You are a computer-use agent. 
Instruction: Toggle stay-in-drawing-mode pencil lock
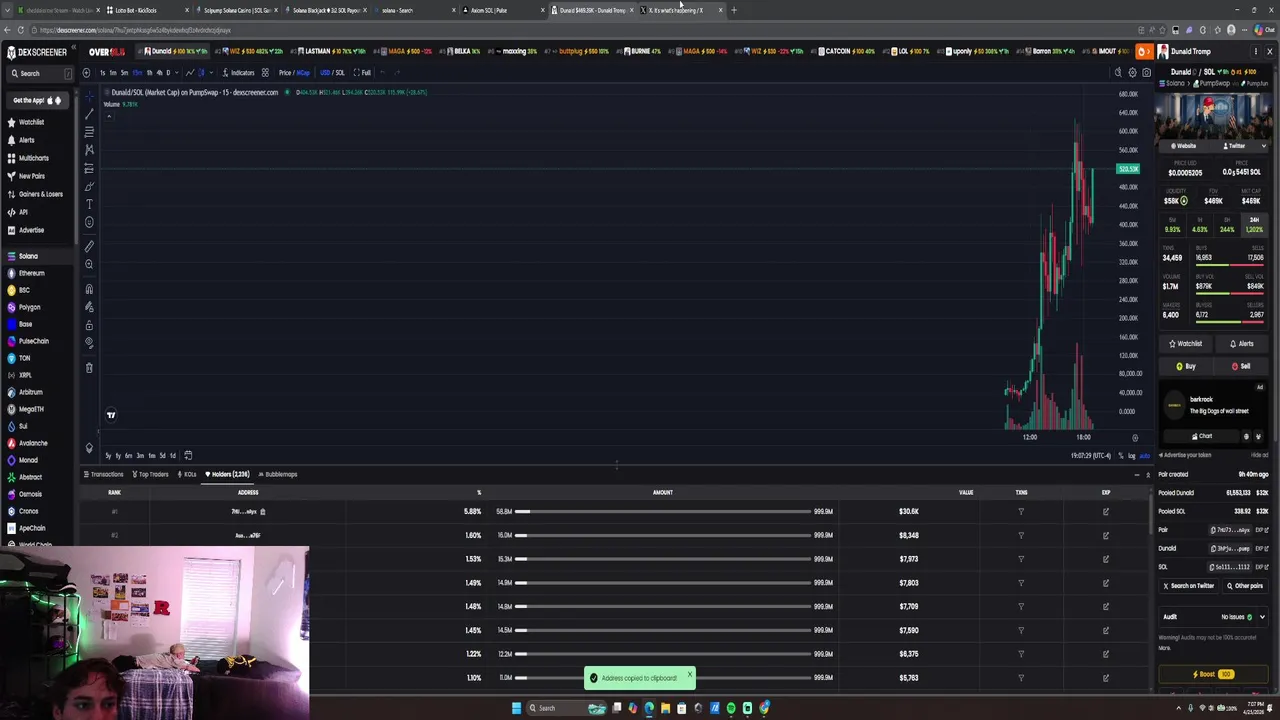pyautogui.click(x=89, y=307)
